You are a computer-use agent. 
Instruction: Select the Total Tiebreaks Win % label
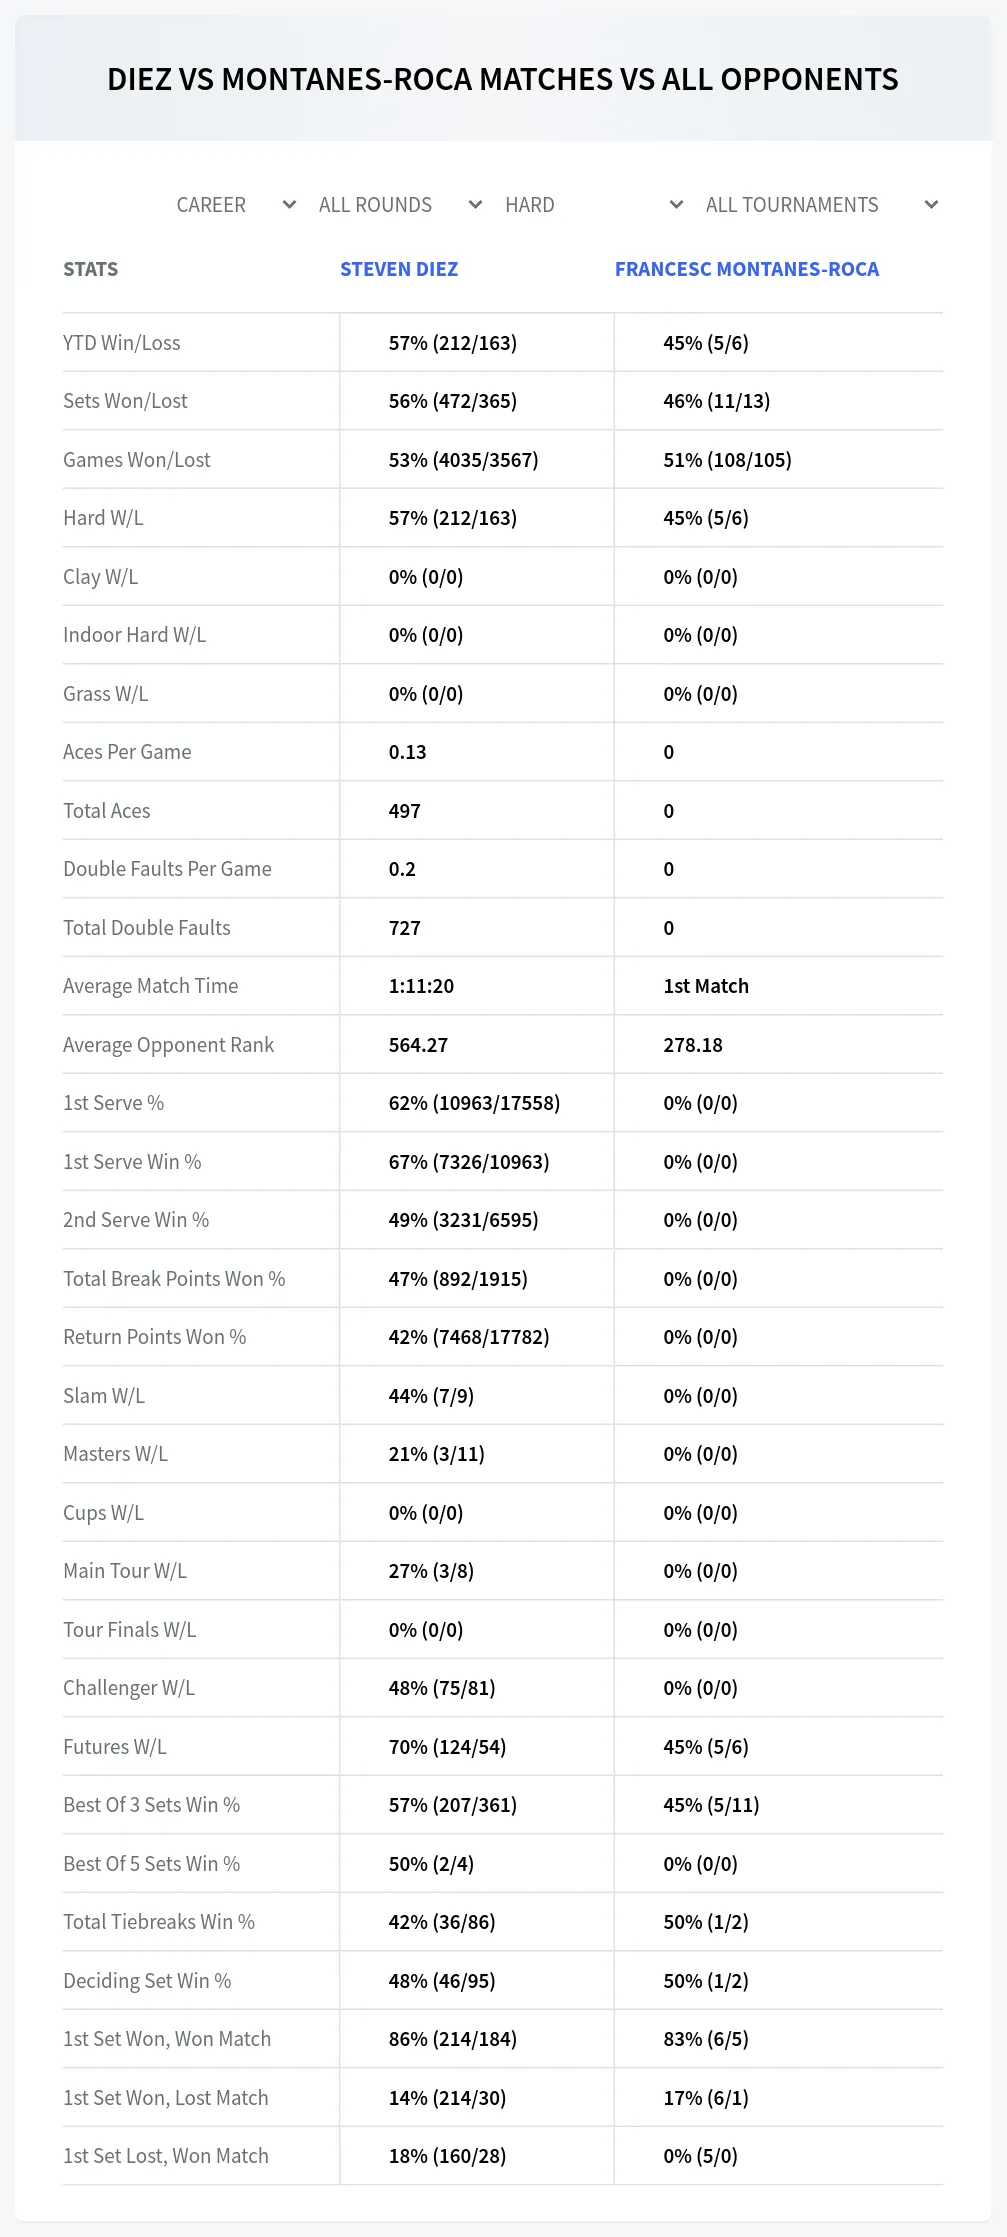point(159,1922)
